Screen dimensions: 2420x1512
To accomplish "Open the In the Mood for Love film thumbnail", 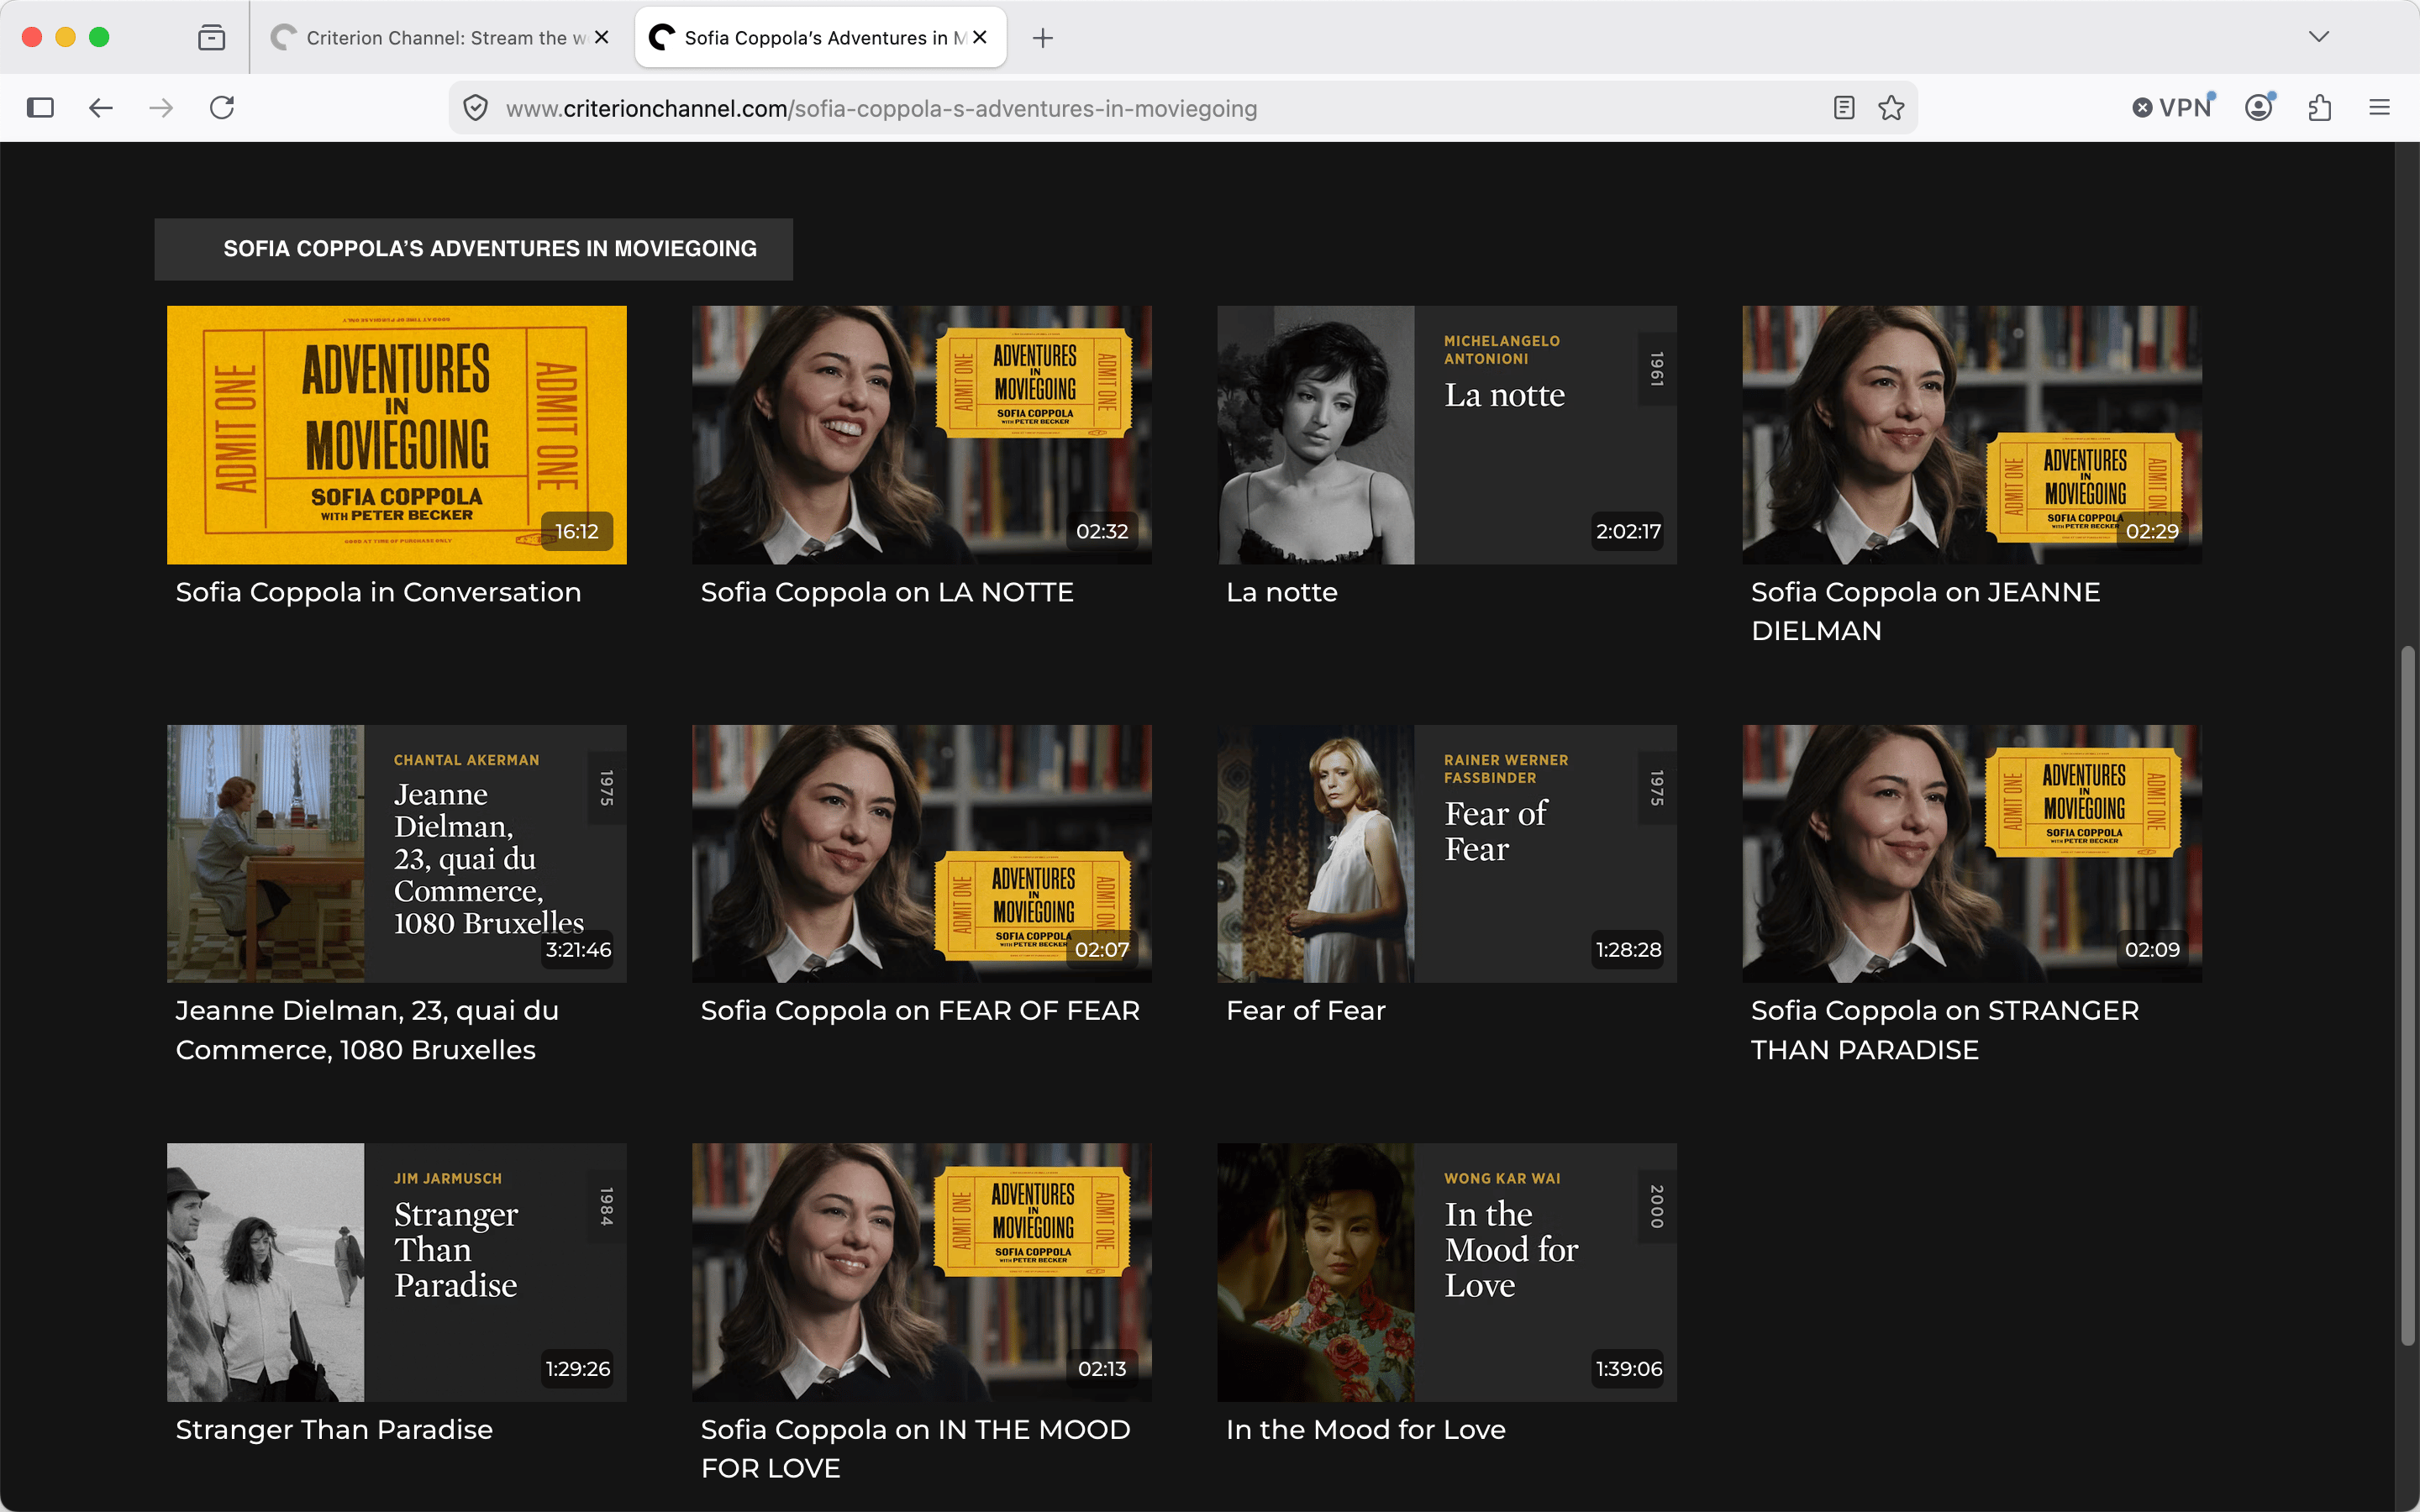I will pyautogui.click(x=1447, y=1272).
